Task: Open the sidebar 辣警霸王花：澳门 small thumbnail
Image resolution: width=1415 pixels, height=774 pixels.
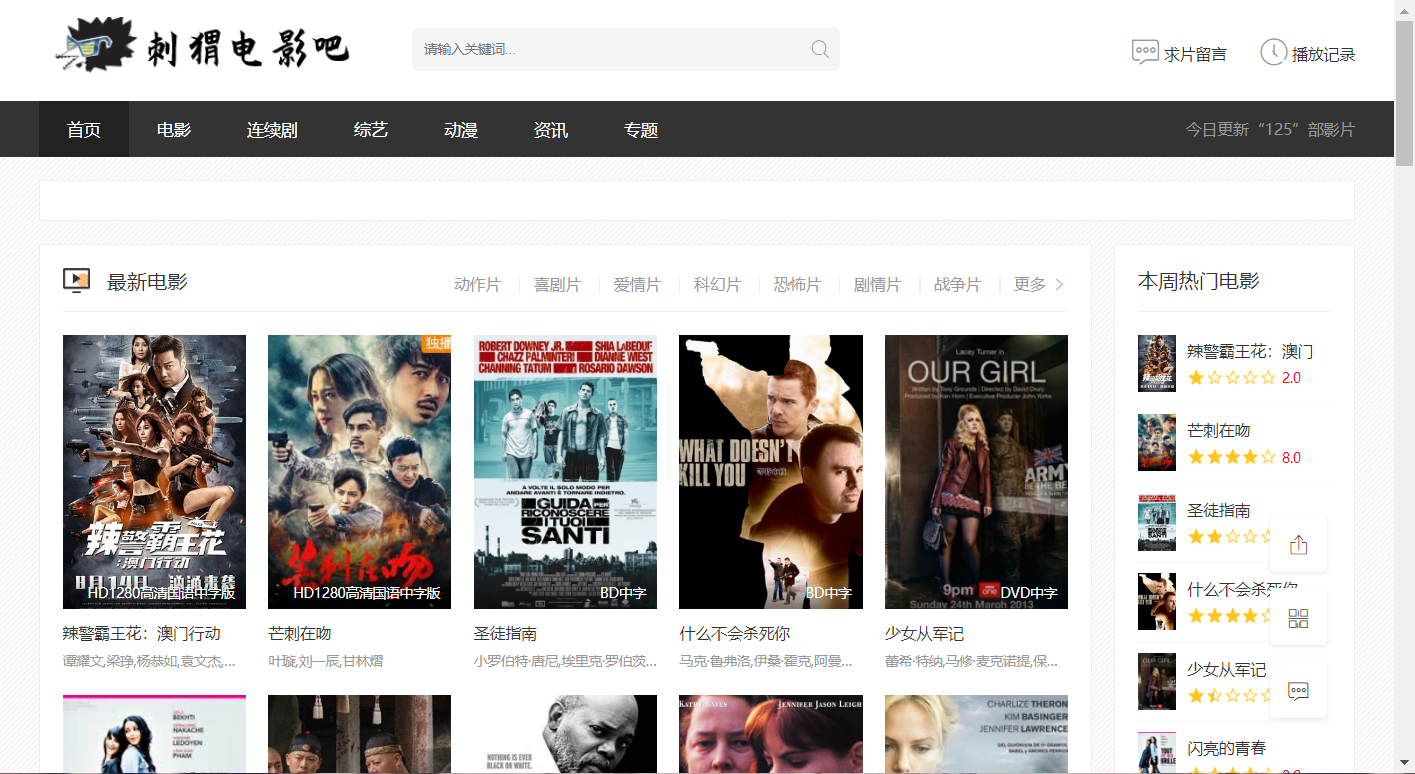Action: click(1157, 363)
